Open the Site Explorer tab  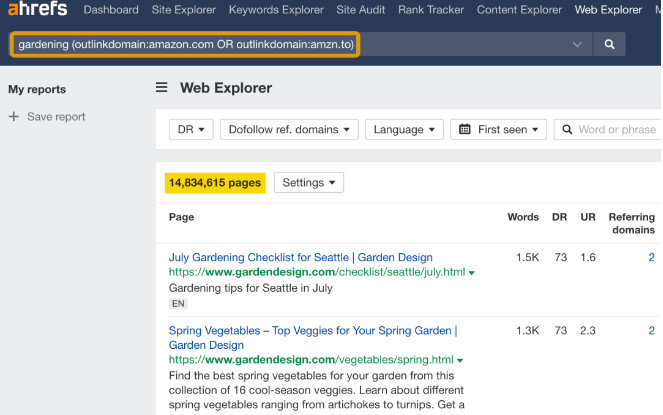184,10
